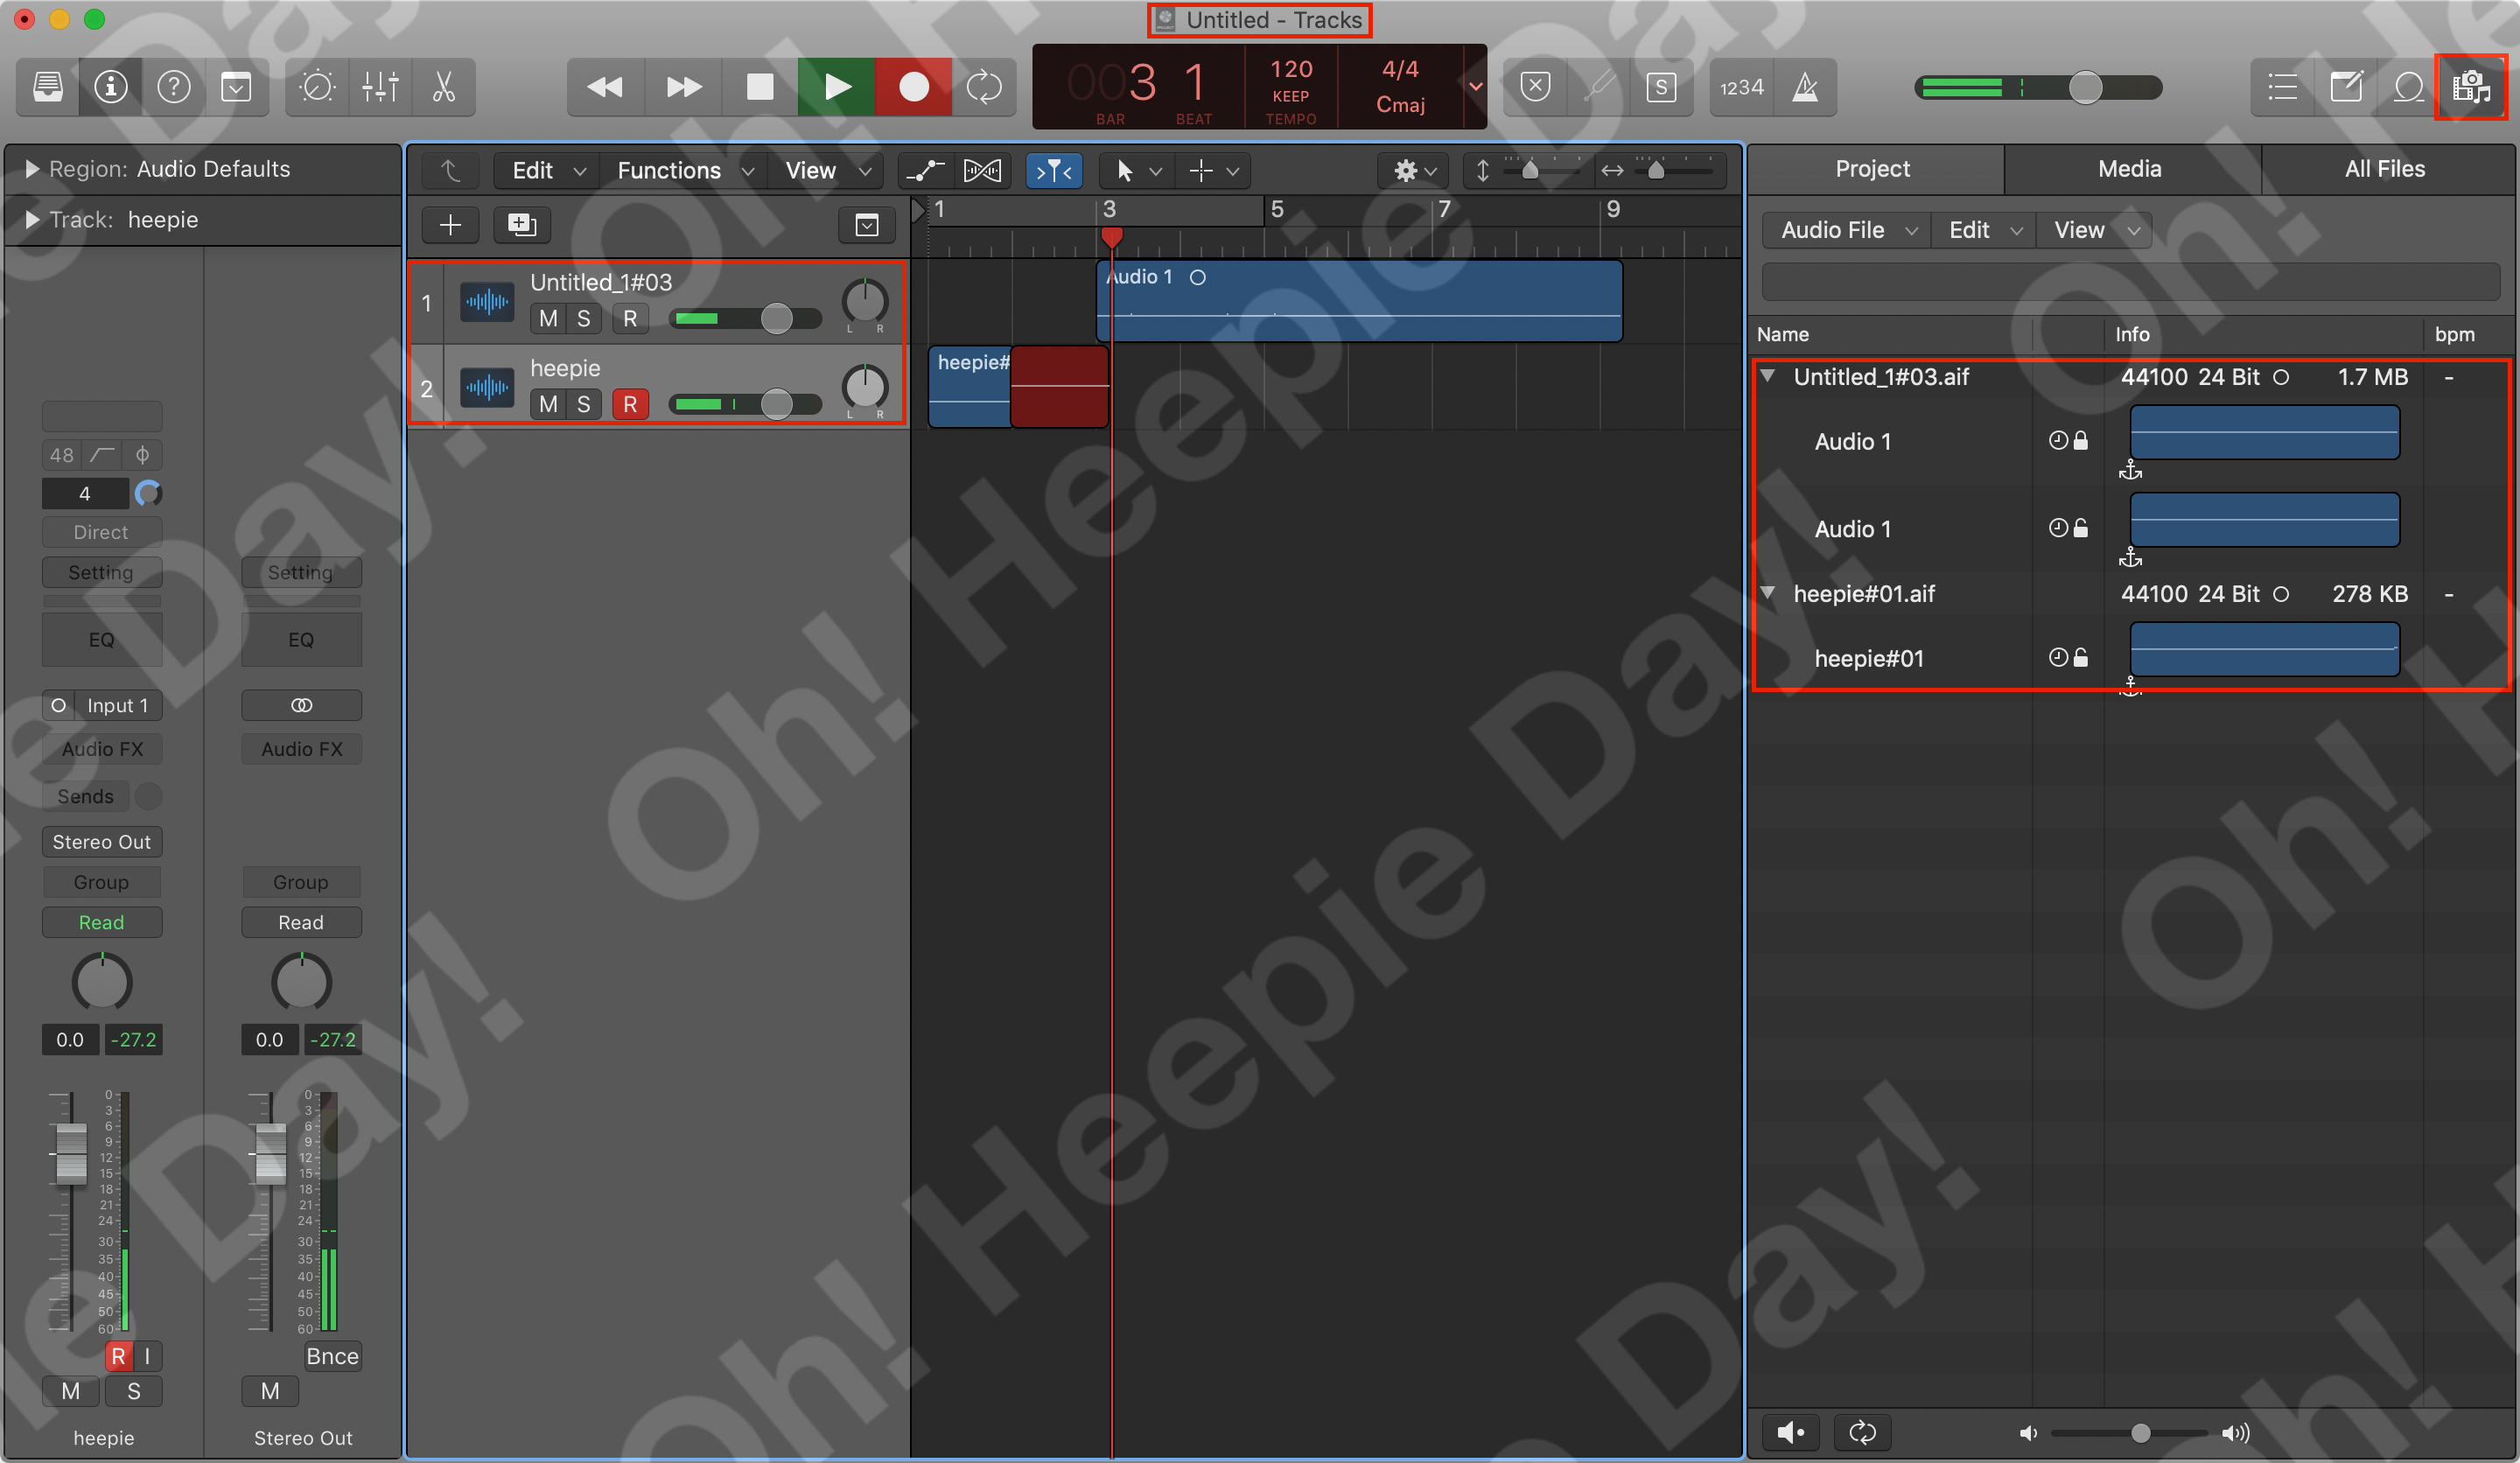Open the Edit menu in Tracks area
The width and height of the screenshot is (2520, 1463).
coord(547,171)
